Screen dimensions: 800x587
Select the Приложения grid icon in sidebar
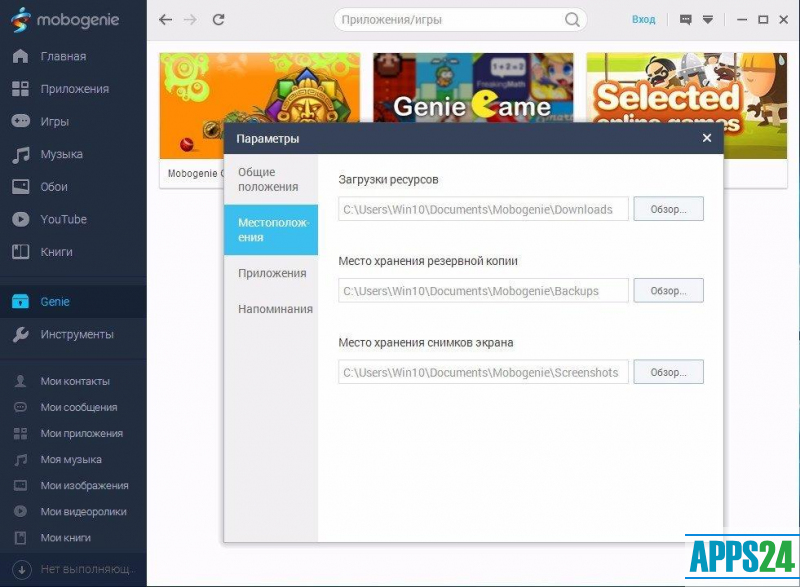point(20,89)
